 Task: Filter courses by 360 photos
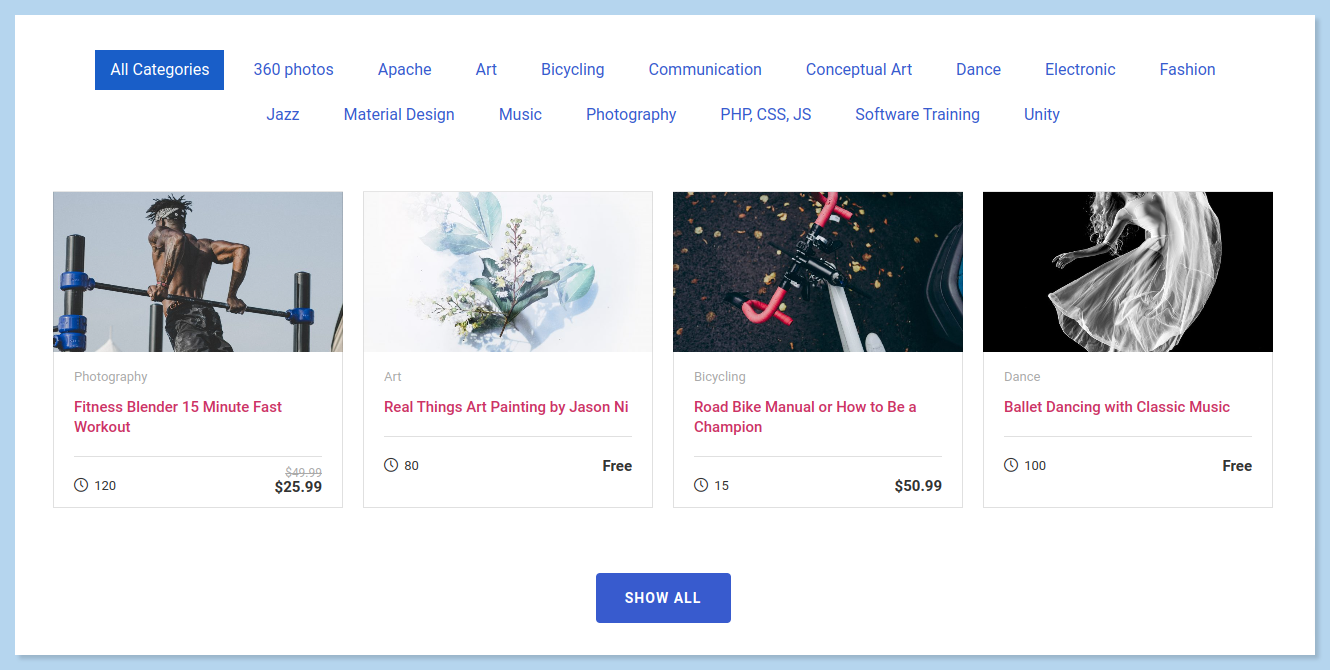pos(293,70)
